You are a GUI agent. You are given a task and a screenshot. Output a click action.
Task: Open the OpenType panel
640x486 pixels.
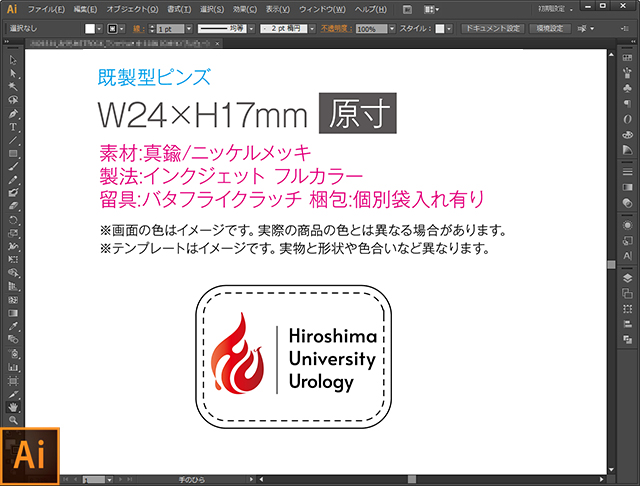627,119
